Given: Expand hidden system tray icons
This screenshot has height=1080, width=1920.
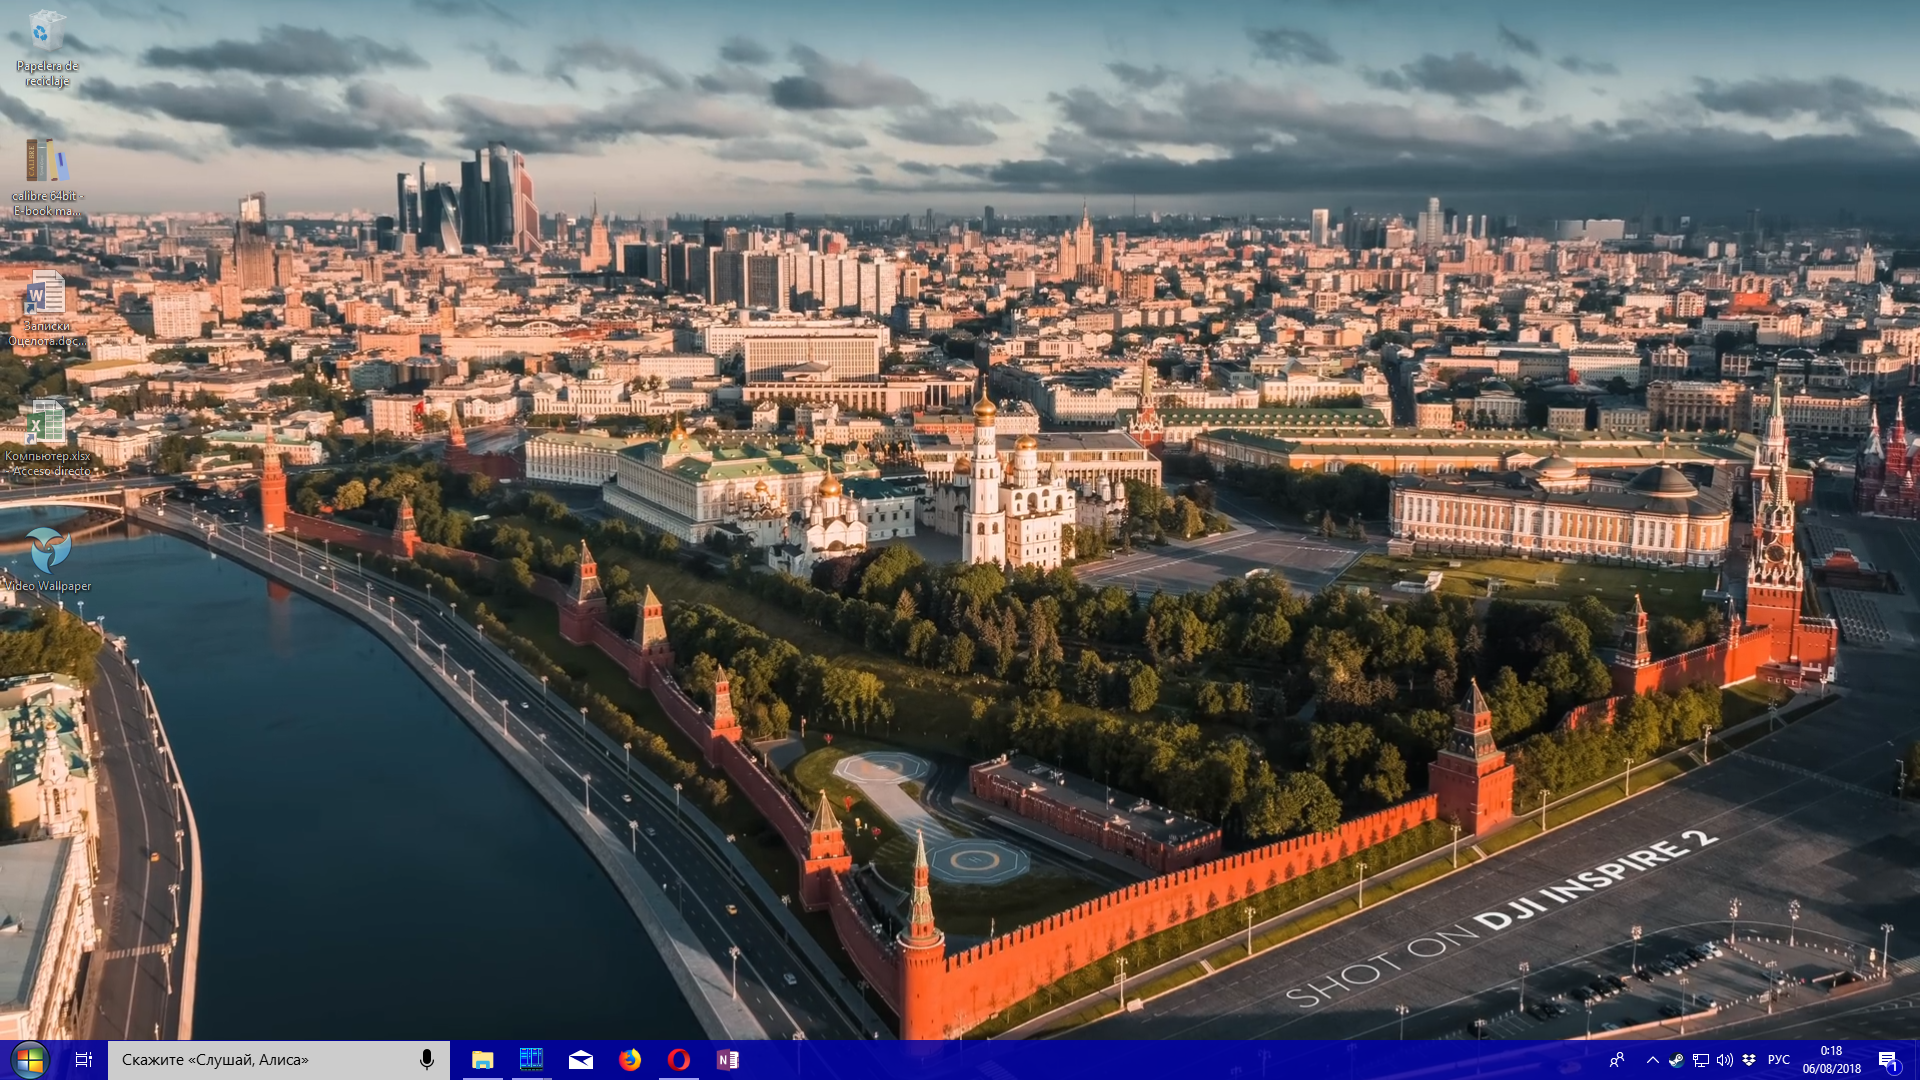Looking at the screenshot, I should click(x=1652, y=1060).
